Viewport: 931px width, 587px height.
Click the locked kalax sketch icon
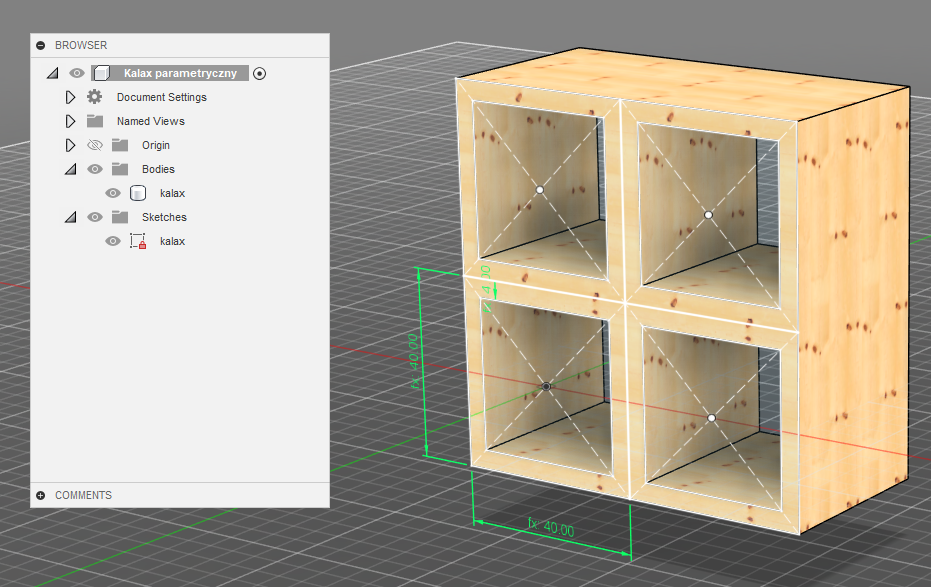(x=138, y=241)
